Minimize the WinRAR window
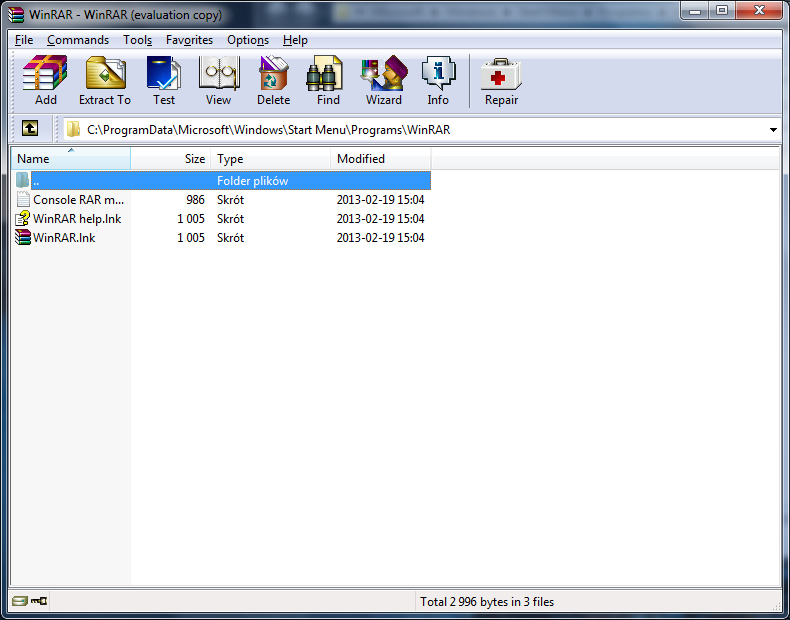This screenshot has width=790, height=620. coord(695,10)
